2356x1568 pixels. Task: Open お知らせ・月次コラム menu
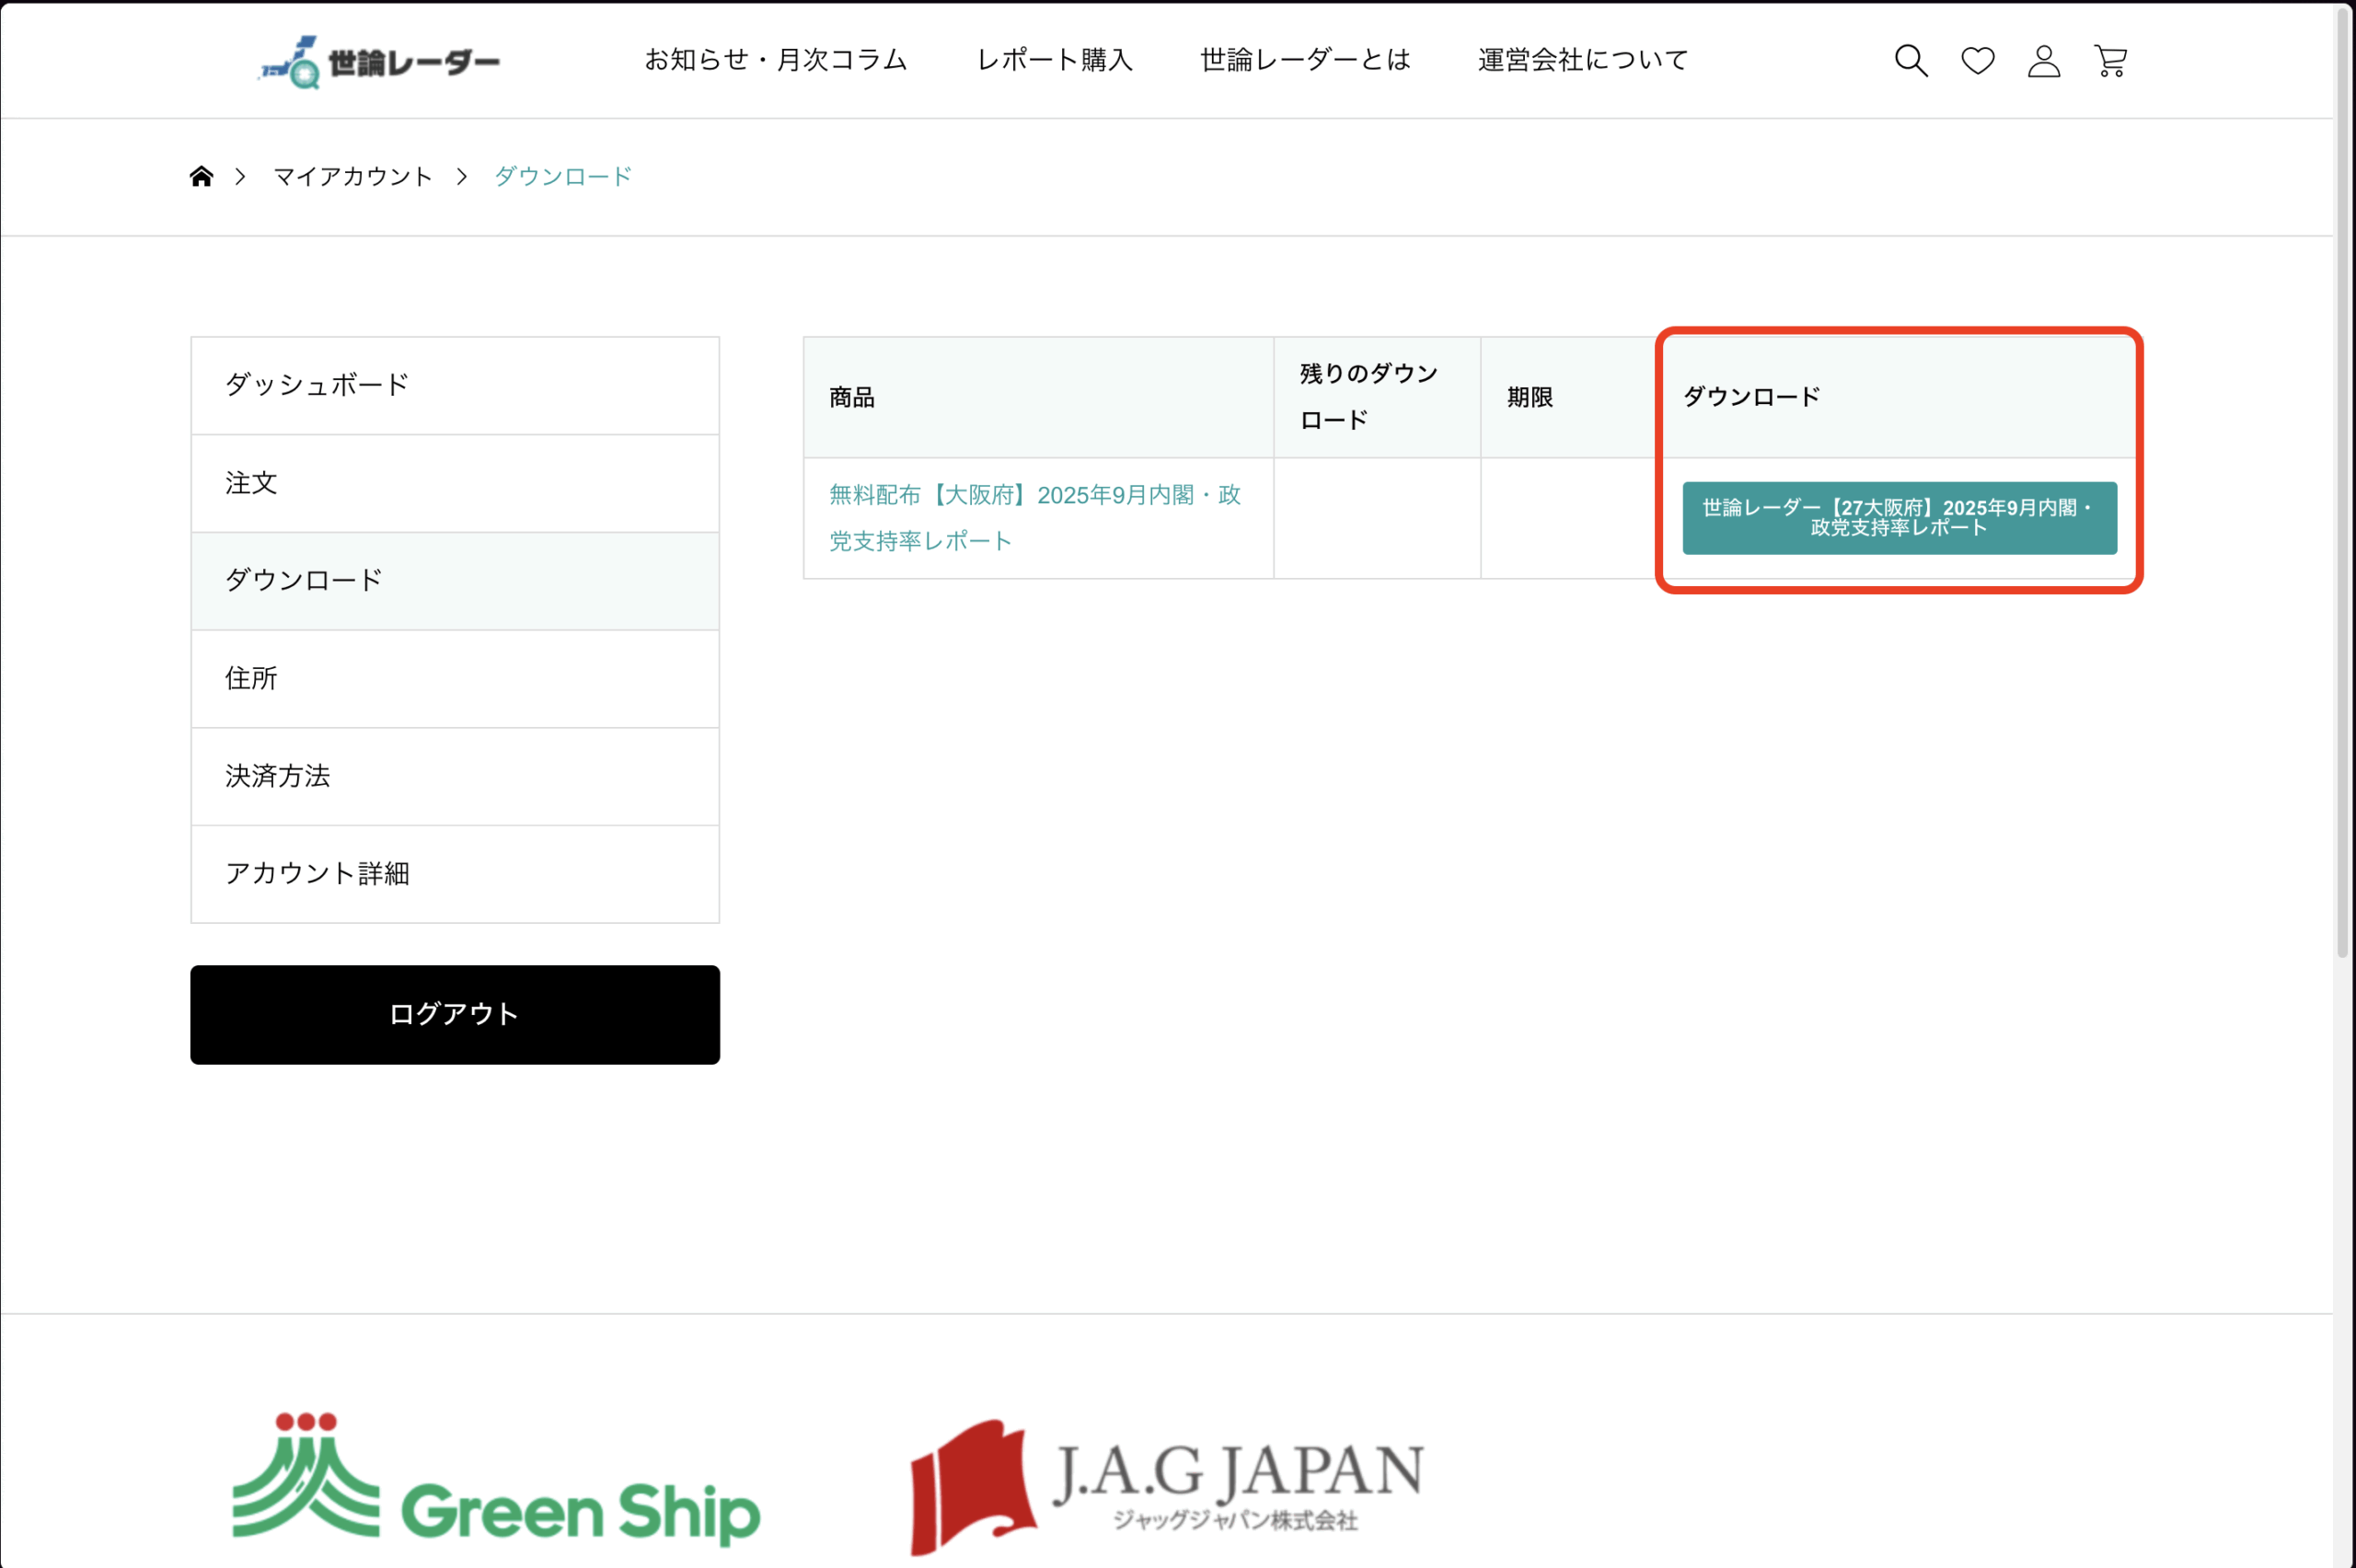(x=775, y=60)
